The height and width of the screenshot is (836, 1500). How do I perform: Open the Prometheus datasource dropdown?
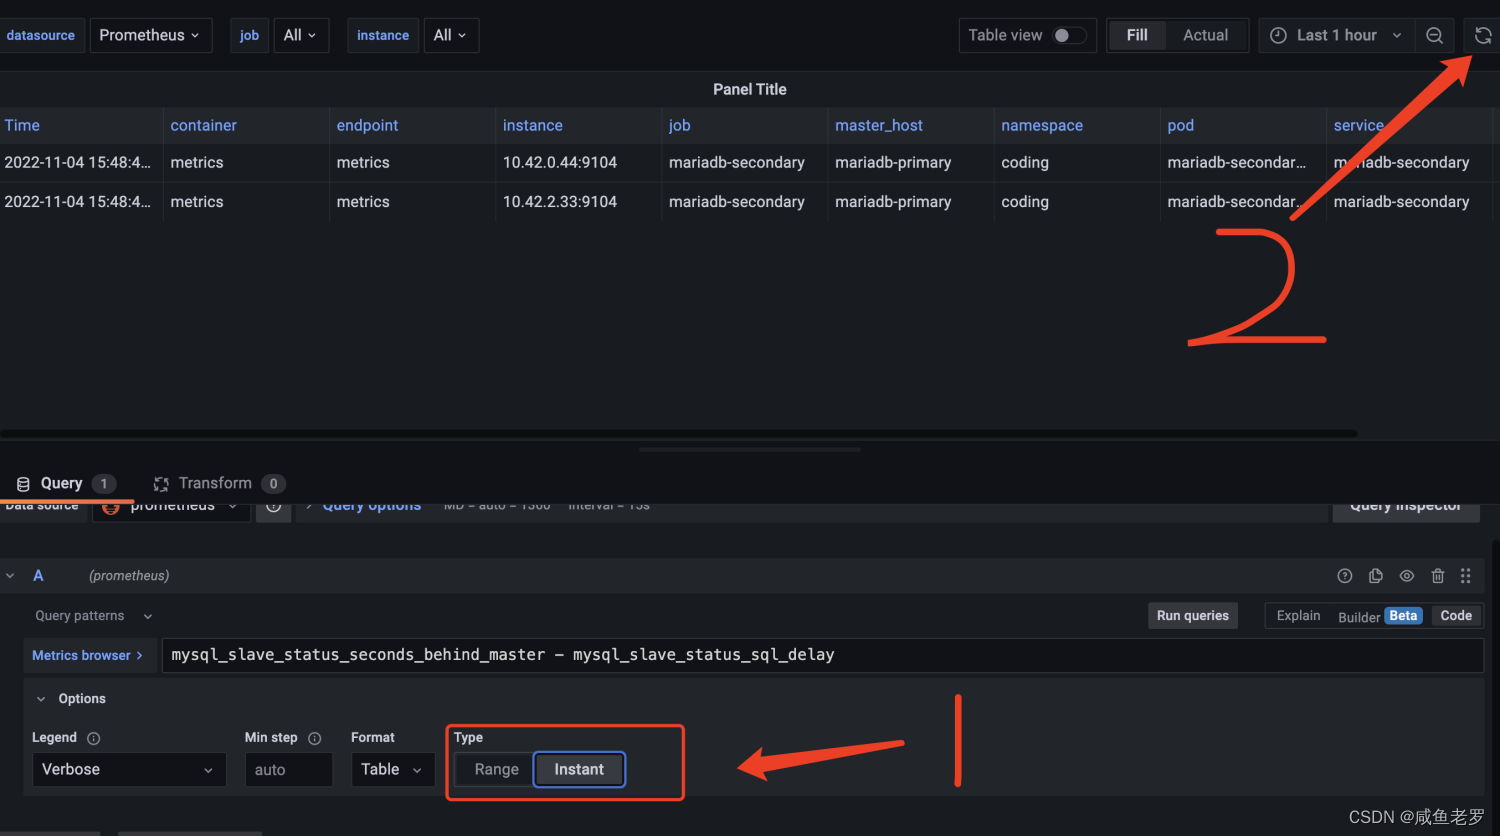pos(150,35)
